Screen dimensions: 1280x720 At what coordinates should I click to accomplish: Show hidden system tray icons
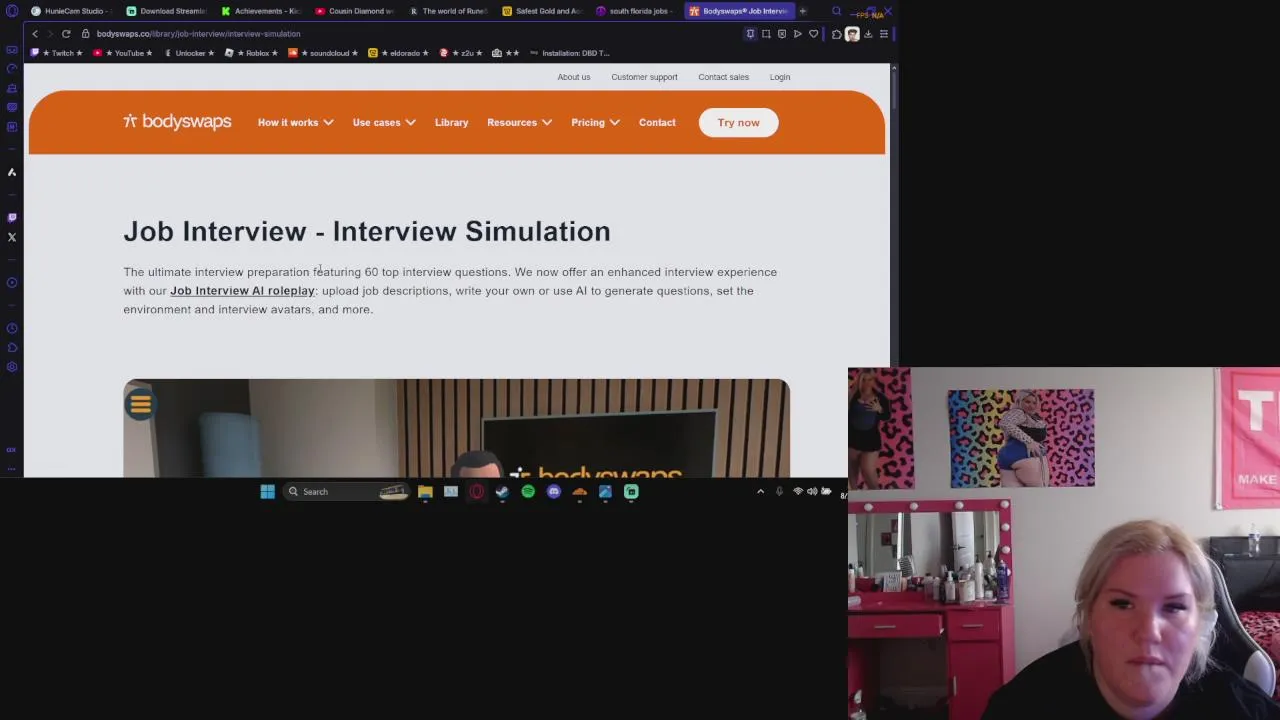click(x=760, y=491)
